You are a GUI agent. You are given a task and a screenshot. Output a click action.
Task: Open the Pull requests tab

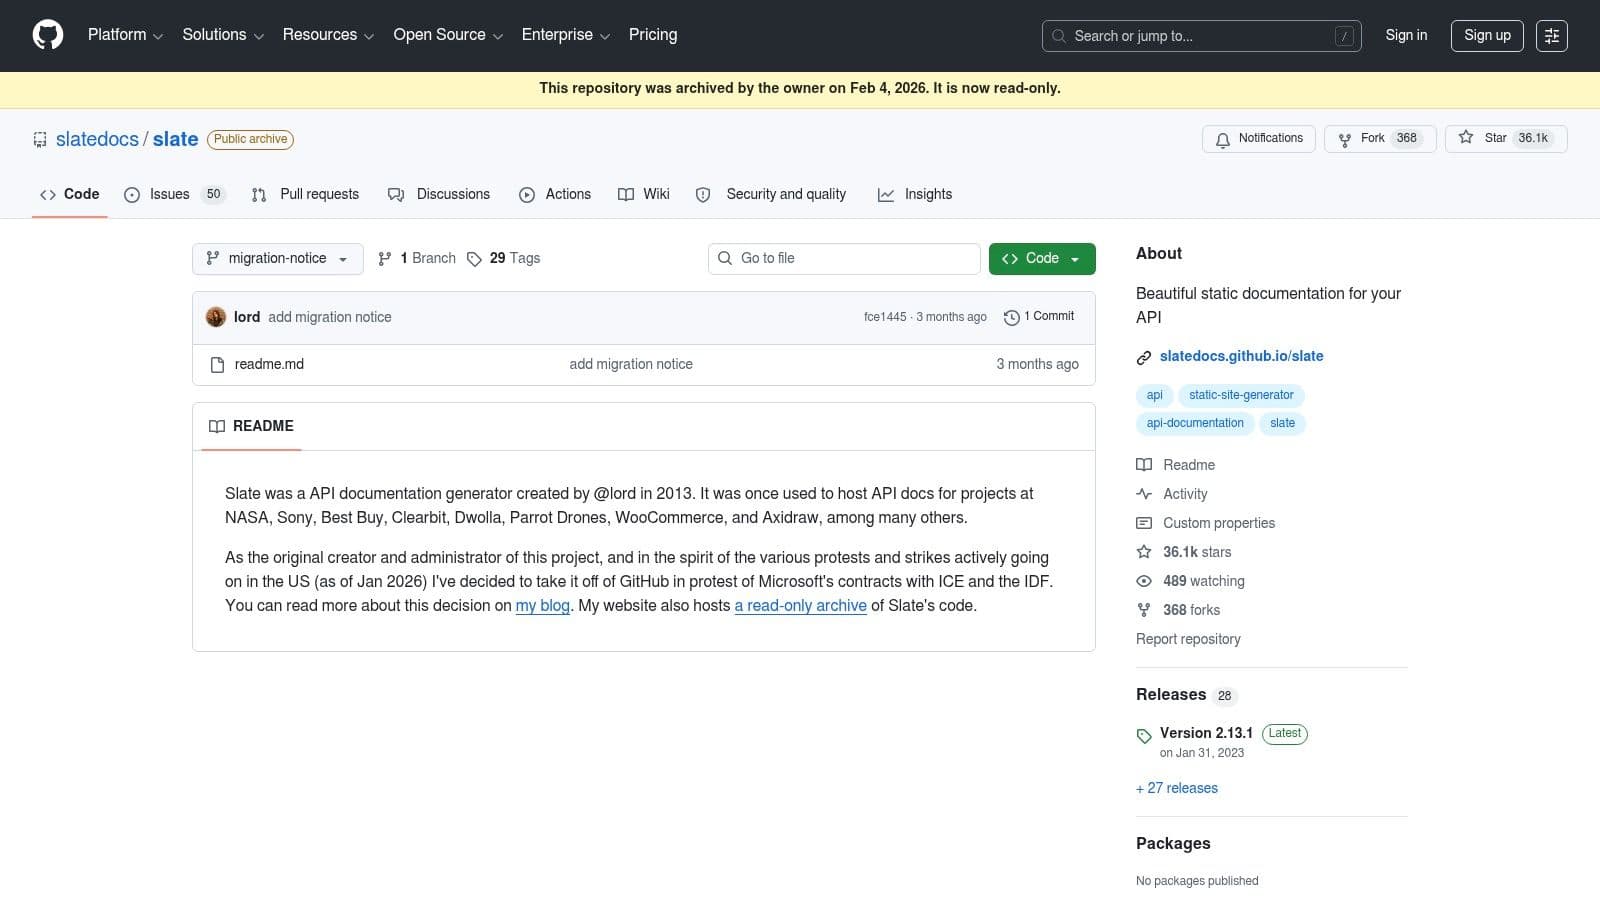pyautogui.click(x=305, y=194)
